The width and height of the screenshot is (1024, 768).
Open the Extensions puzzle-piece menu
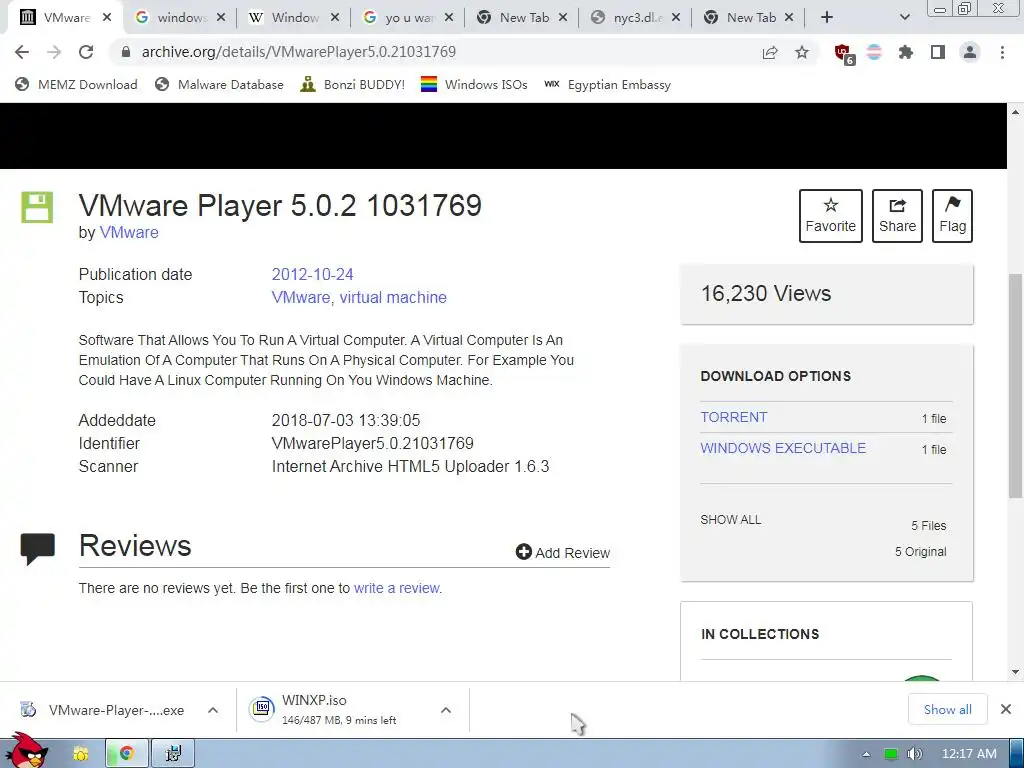(x=905, y=52)
